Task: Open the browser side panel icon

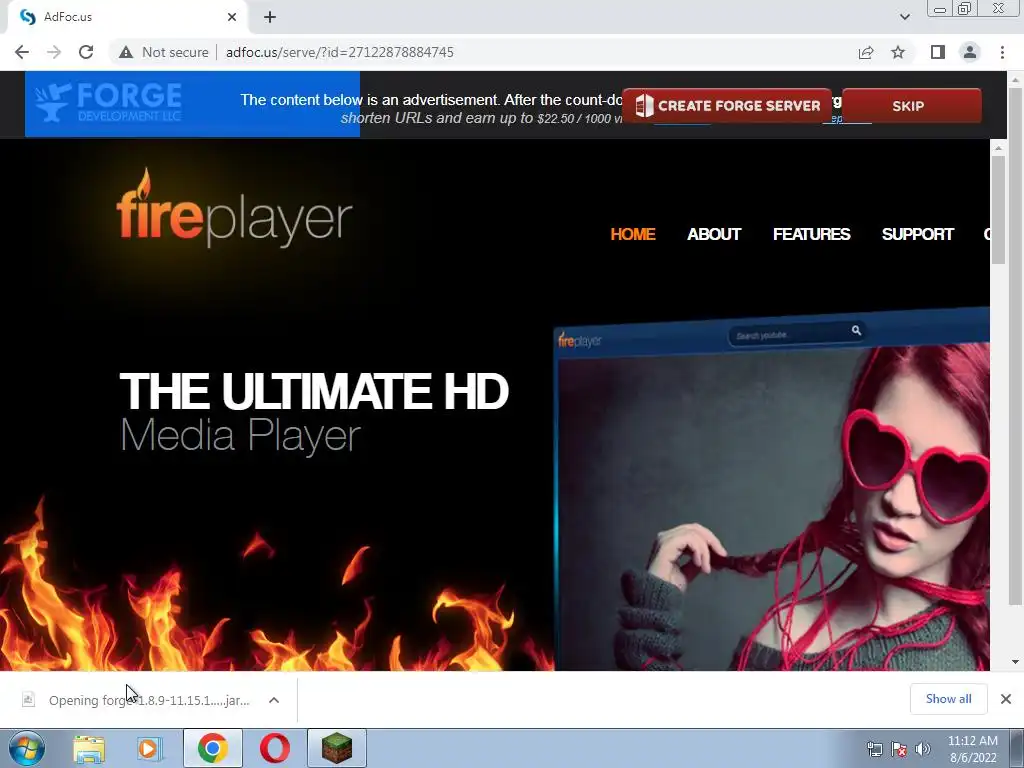Action: 938,52
